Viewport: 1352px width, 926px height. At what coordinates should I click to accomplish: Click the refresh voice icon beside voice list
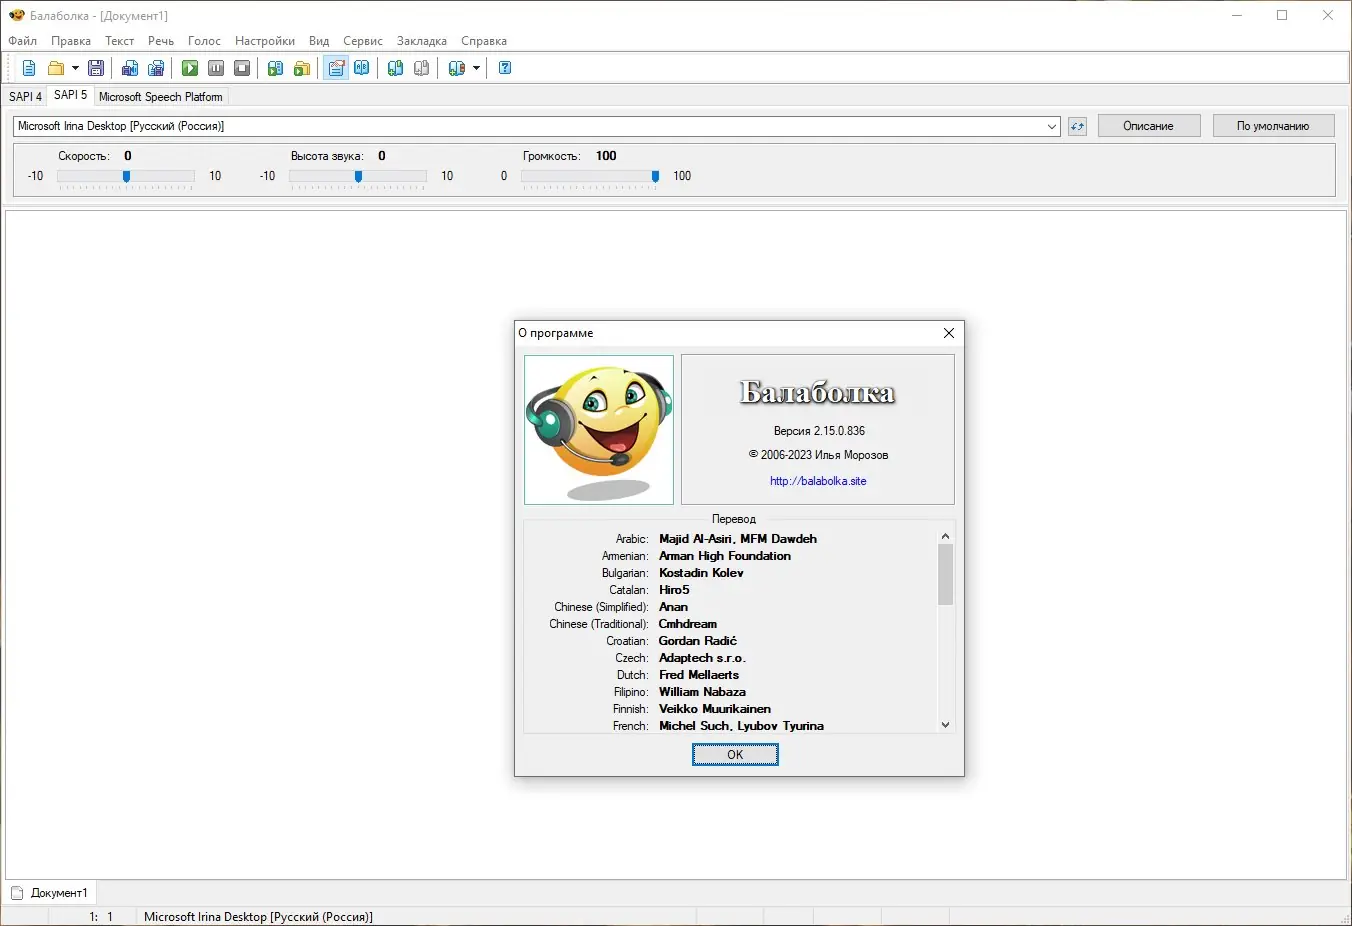(1077, 126)
